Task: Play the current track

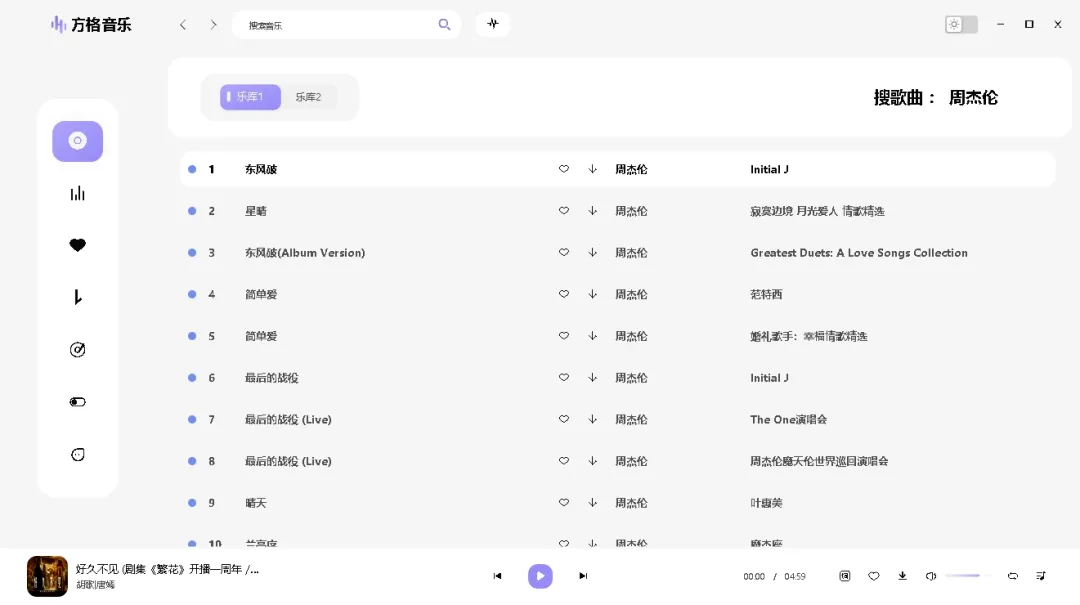Action: point(540,576)
